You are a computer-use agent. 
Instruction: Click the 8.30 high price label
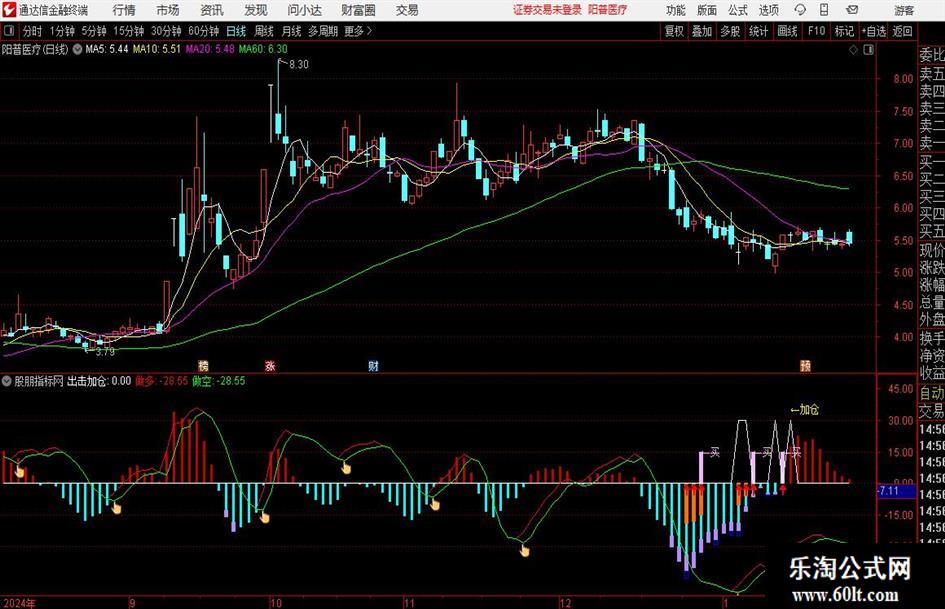tap(298, 65)
